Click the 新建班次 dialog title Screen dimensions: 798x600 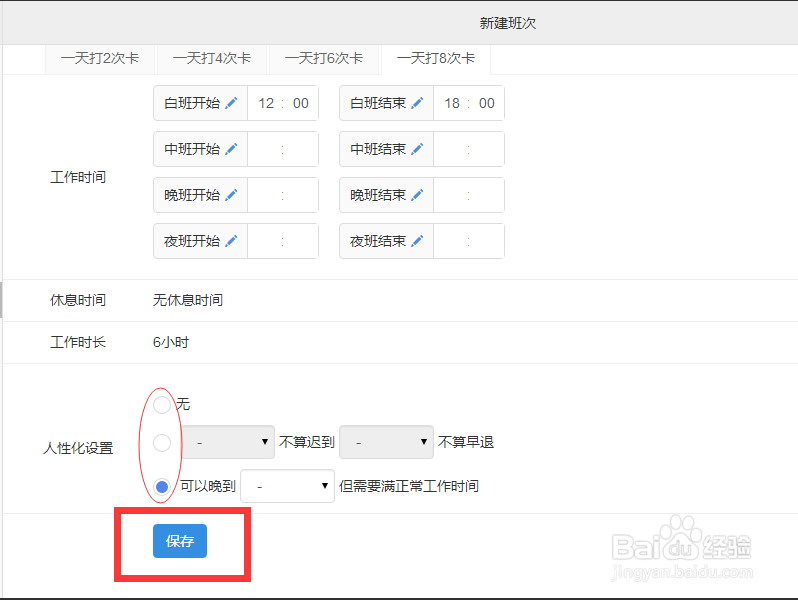click(508, 23)
